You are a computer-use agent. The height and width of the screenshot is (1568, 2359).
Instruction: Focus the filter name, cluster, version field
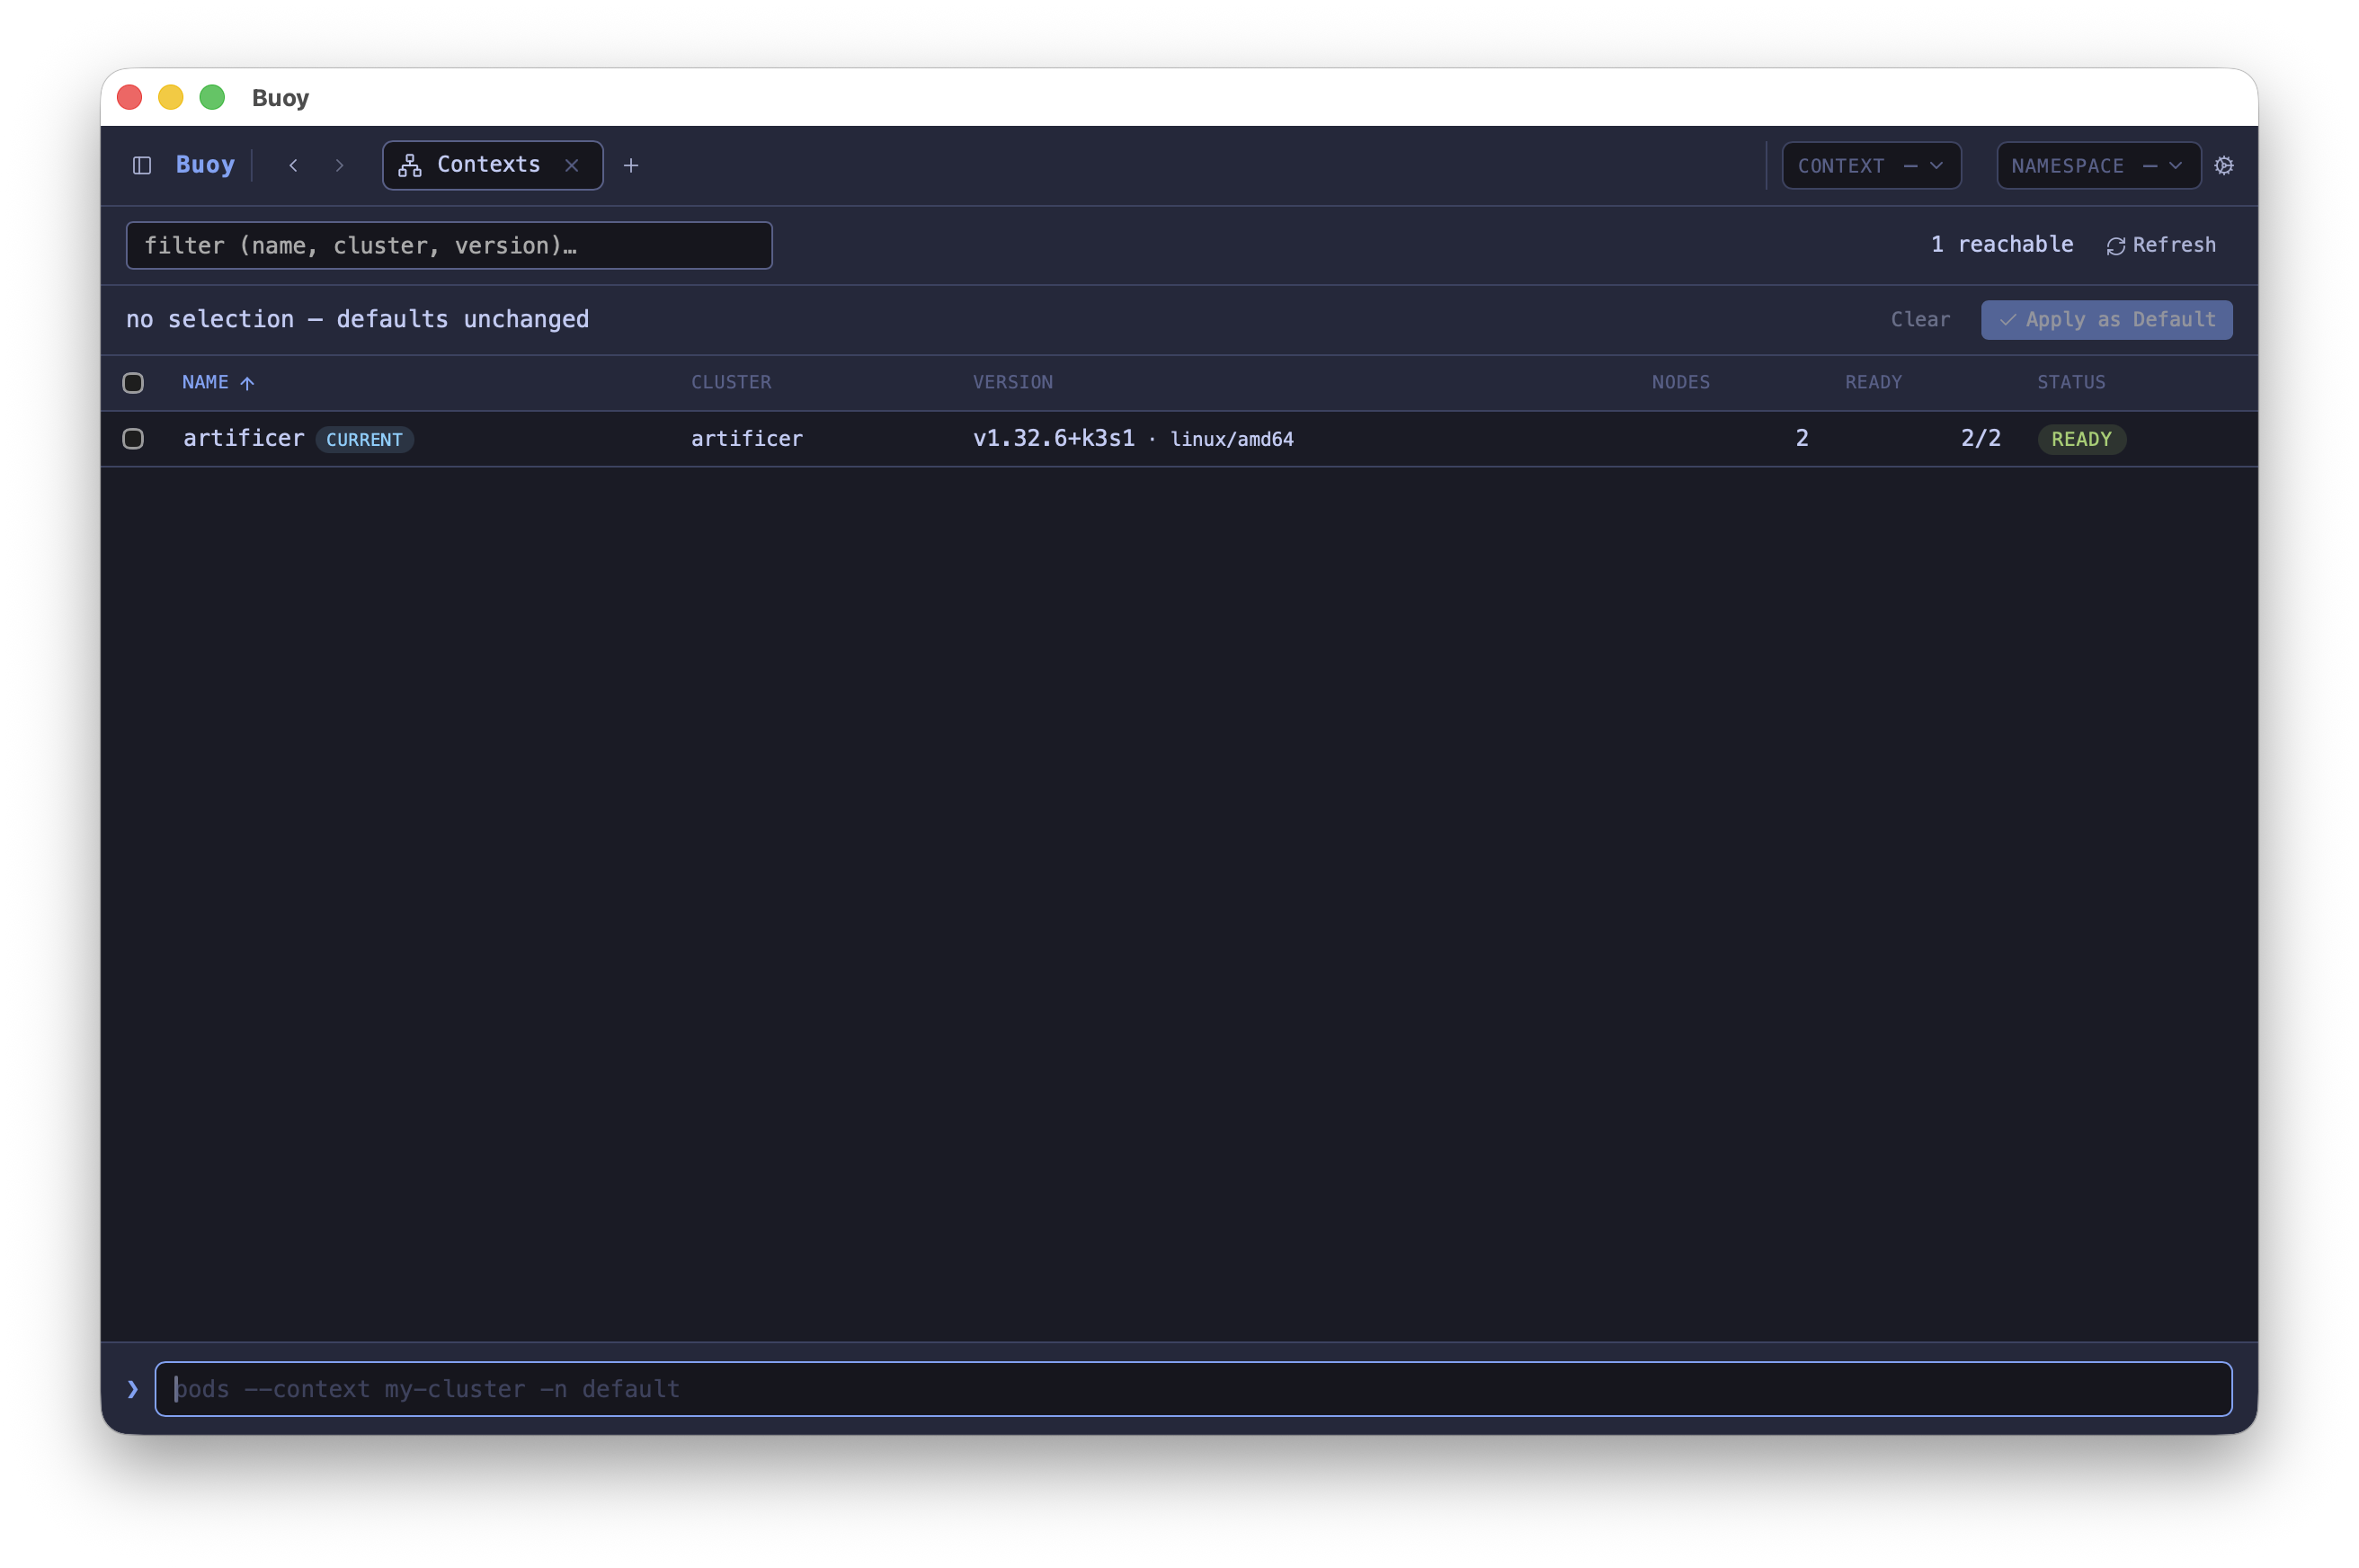(449, 245)
